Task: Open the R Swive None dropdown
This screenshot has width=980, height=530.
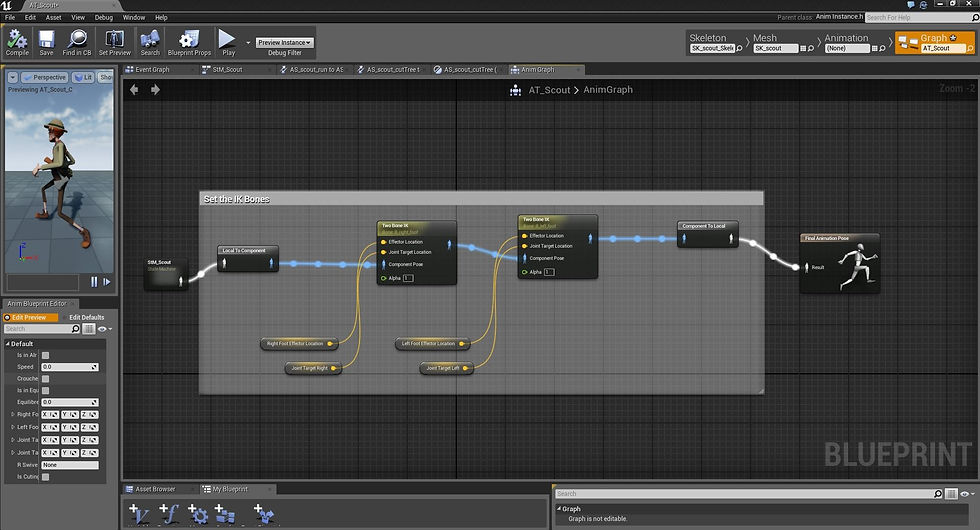Action: coord(70,465)
